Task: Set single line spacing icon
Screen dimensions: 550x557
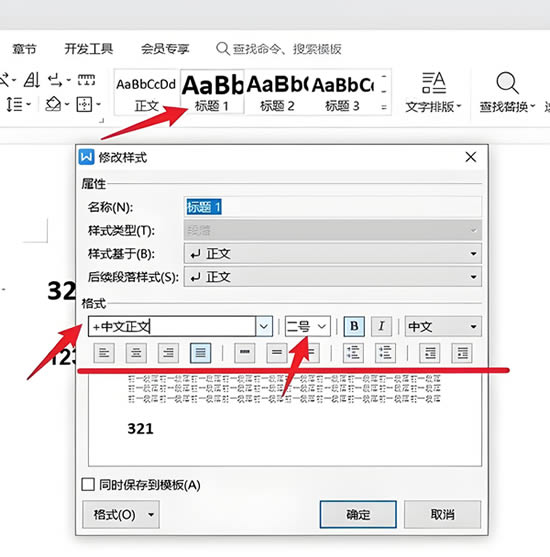Action: tap(244, 353)
